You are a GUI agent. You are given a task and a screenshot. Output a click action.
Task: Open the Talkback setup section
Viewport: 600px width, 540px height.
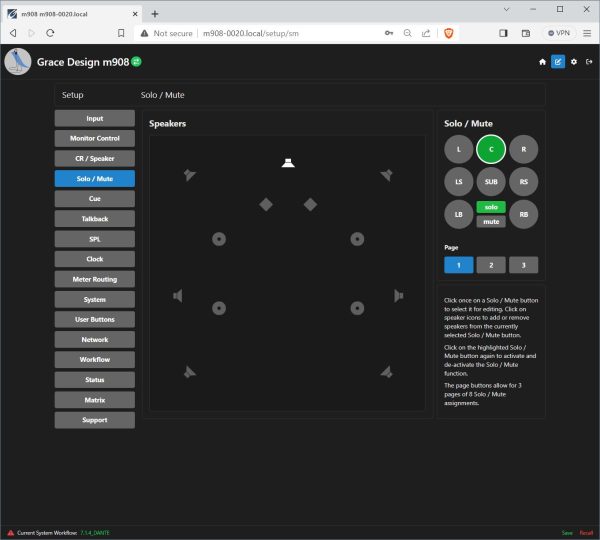click(x=95, y=219)
